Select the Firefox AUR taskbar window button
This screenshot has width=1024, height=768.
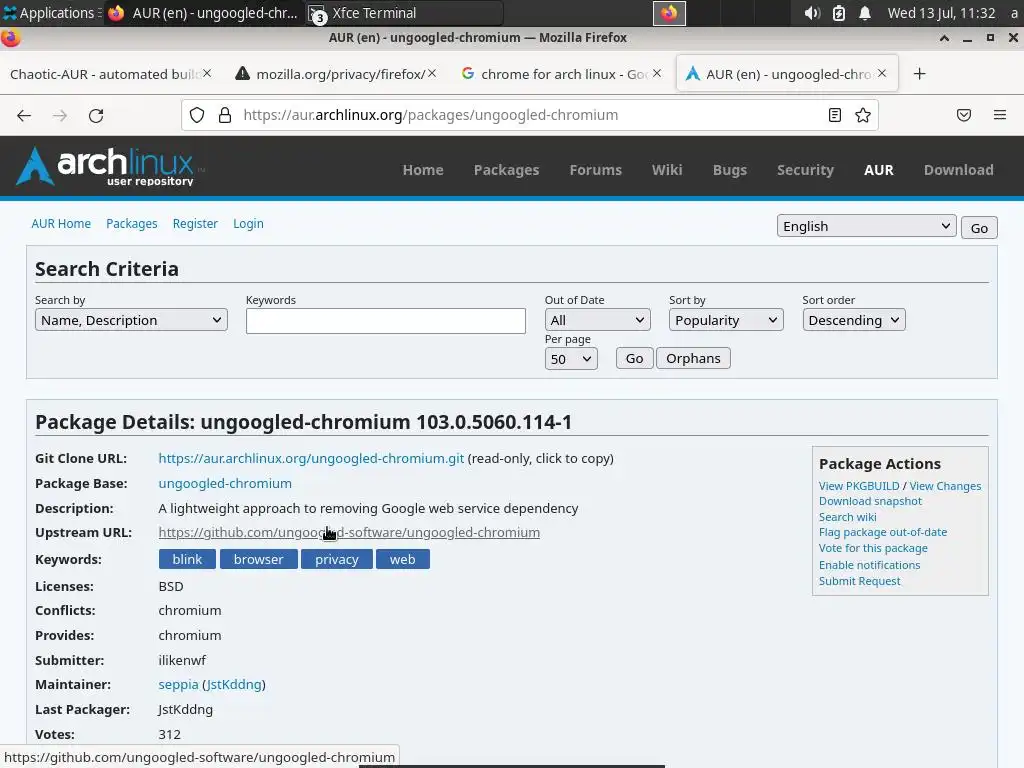[x=202, y=13]
